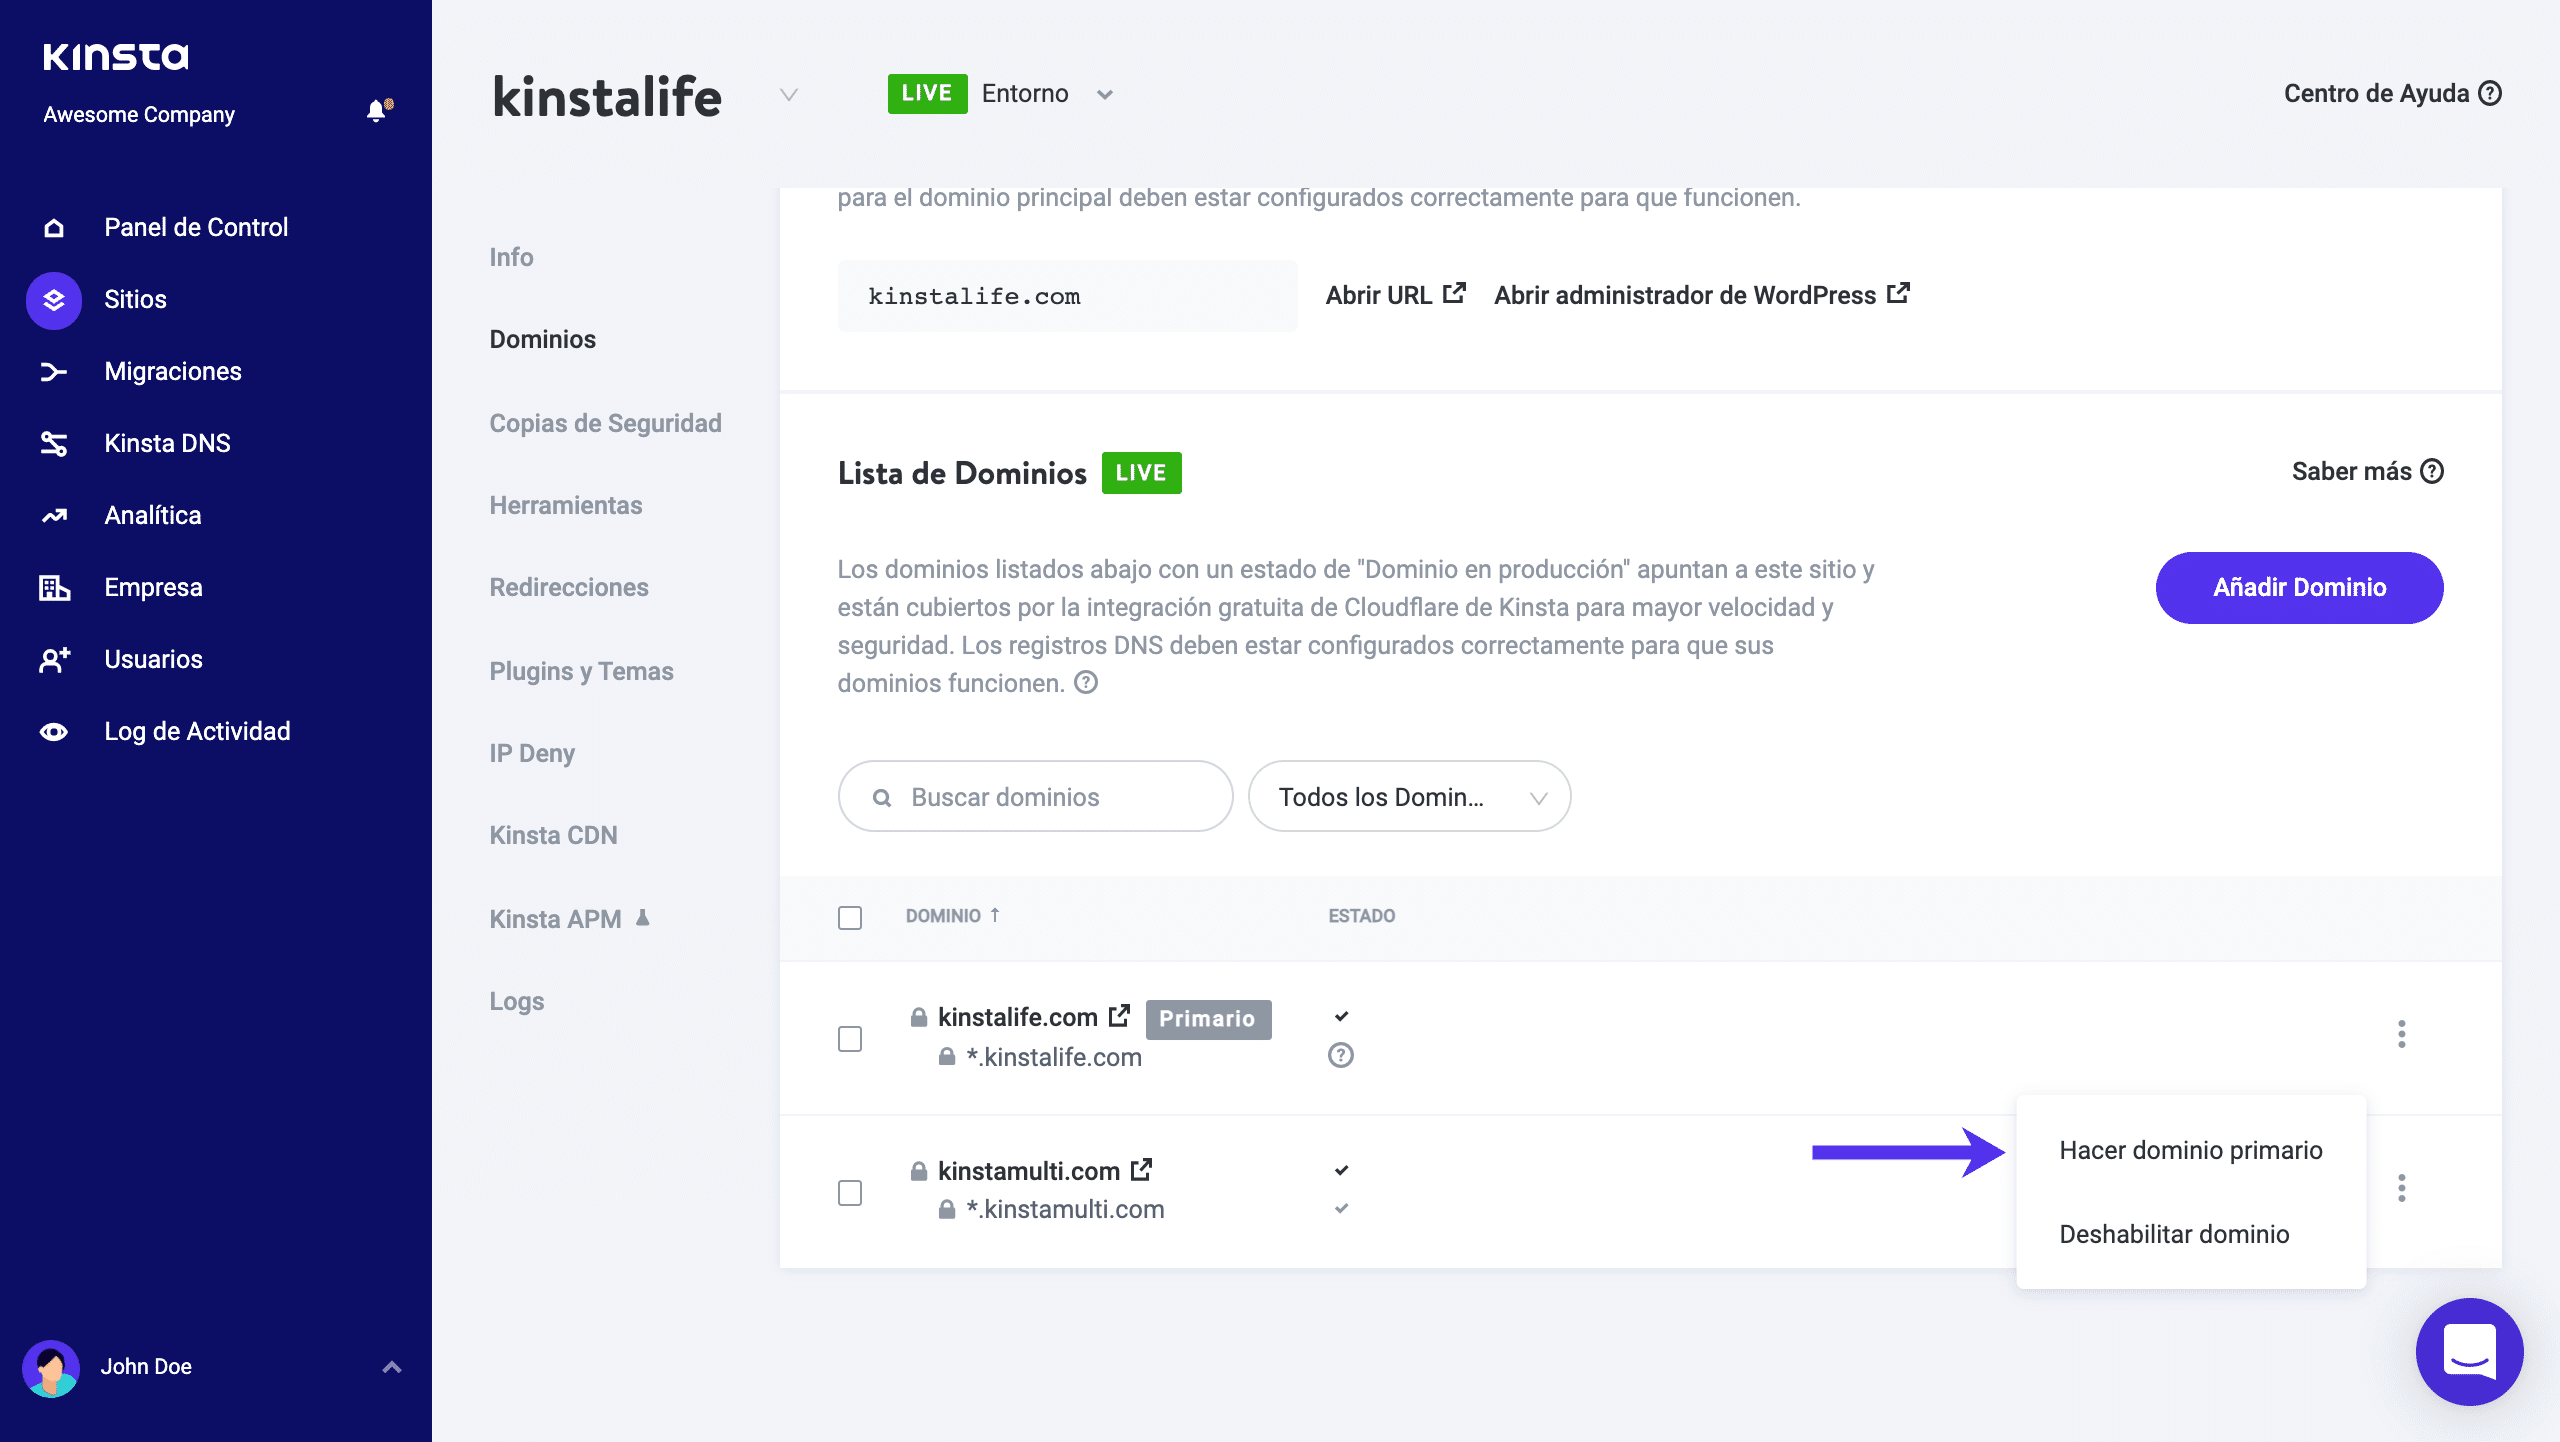Open the Usuarios section
The width and height of the screenshot is (2560, 1442).
pos(152,658)
